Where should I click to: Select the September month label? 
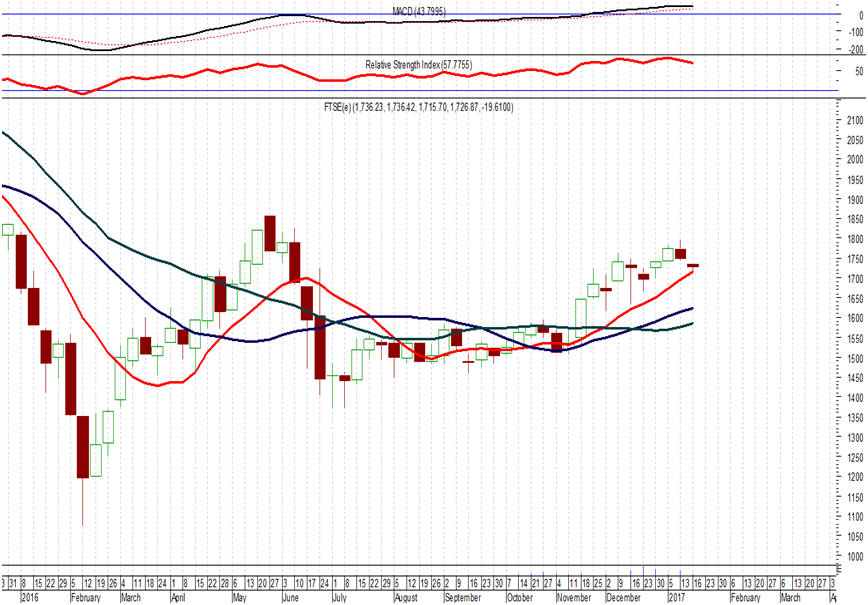pos(463,598)
